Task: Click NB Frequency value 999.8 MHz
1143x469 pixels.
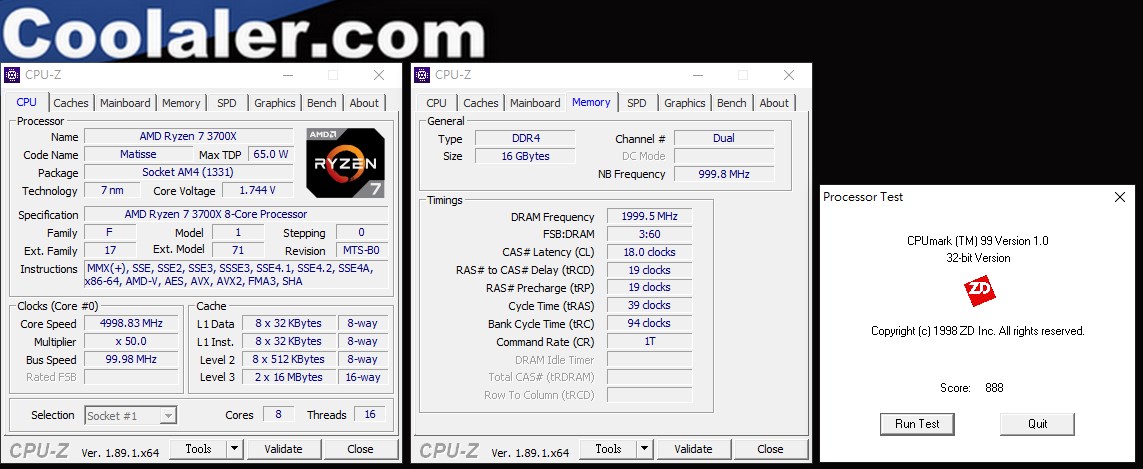Action: [x=724, y=174]
